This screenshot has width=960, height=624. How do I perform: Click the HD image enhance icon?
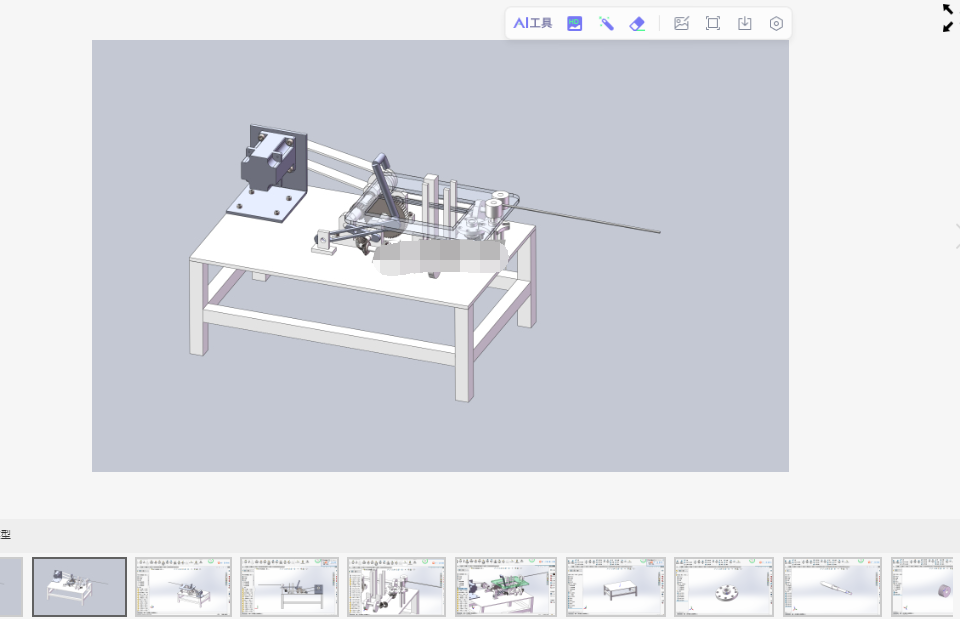point(574,23)
